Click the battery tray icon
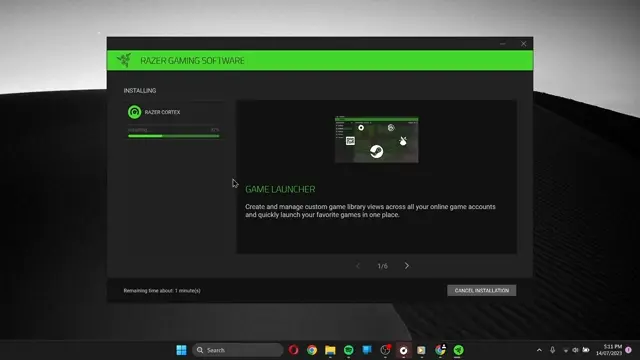The width and height of the screenshot is (640, 360). [586, 350]
